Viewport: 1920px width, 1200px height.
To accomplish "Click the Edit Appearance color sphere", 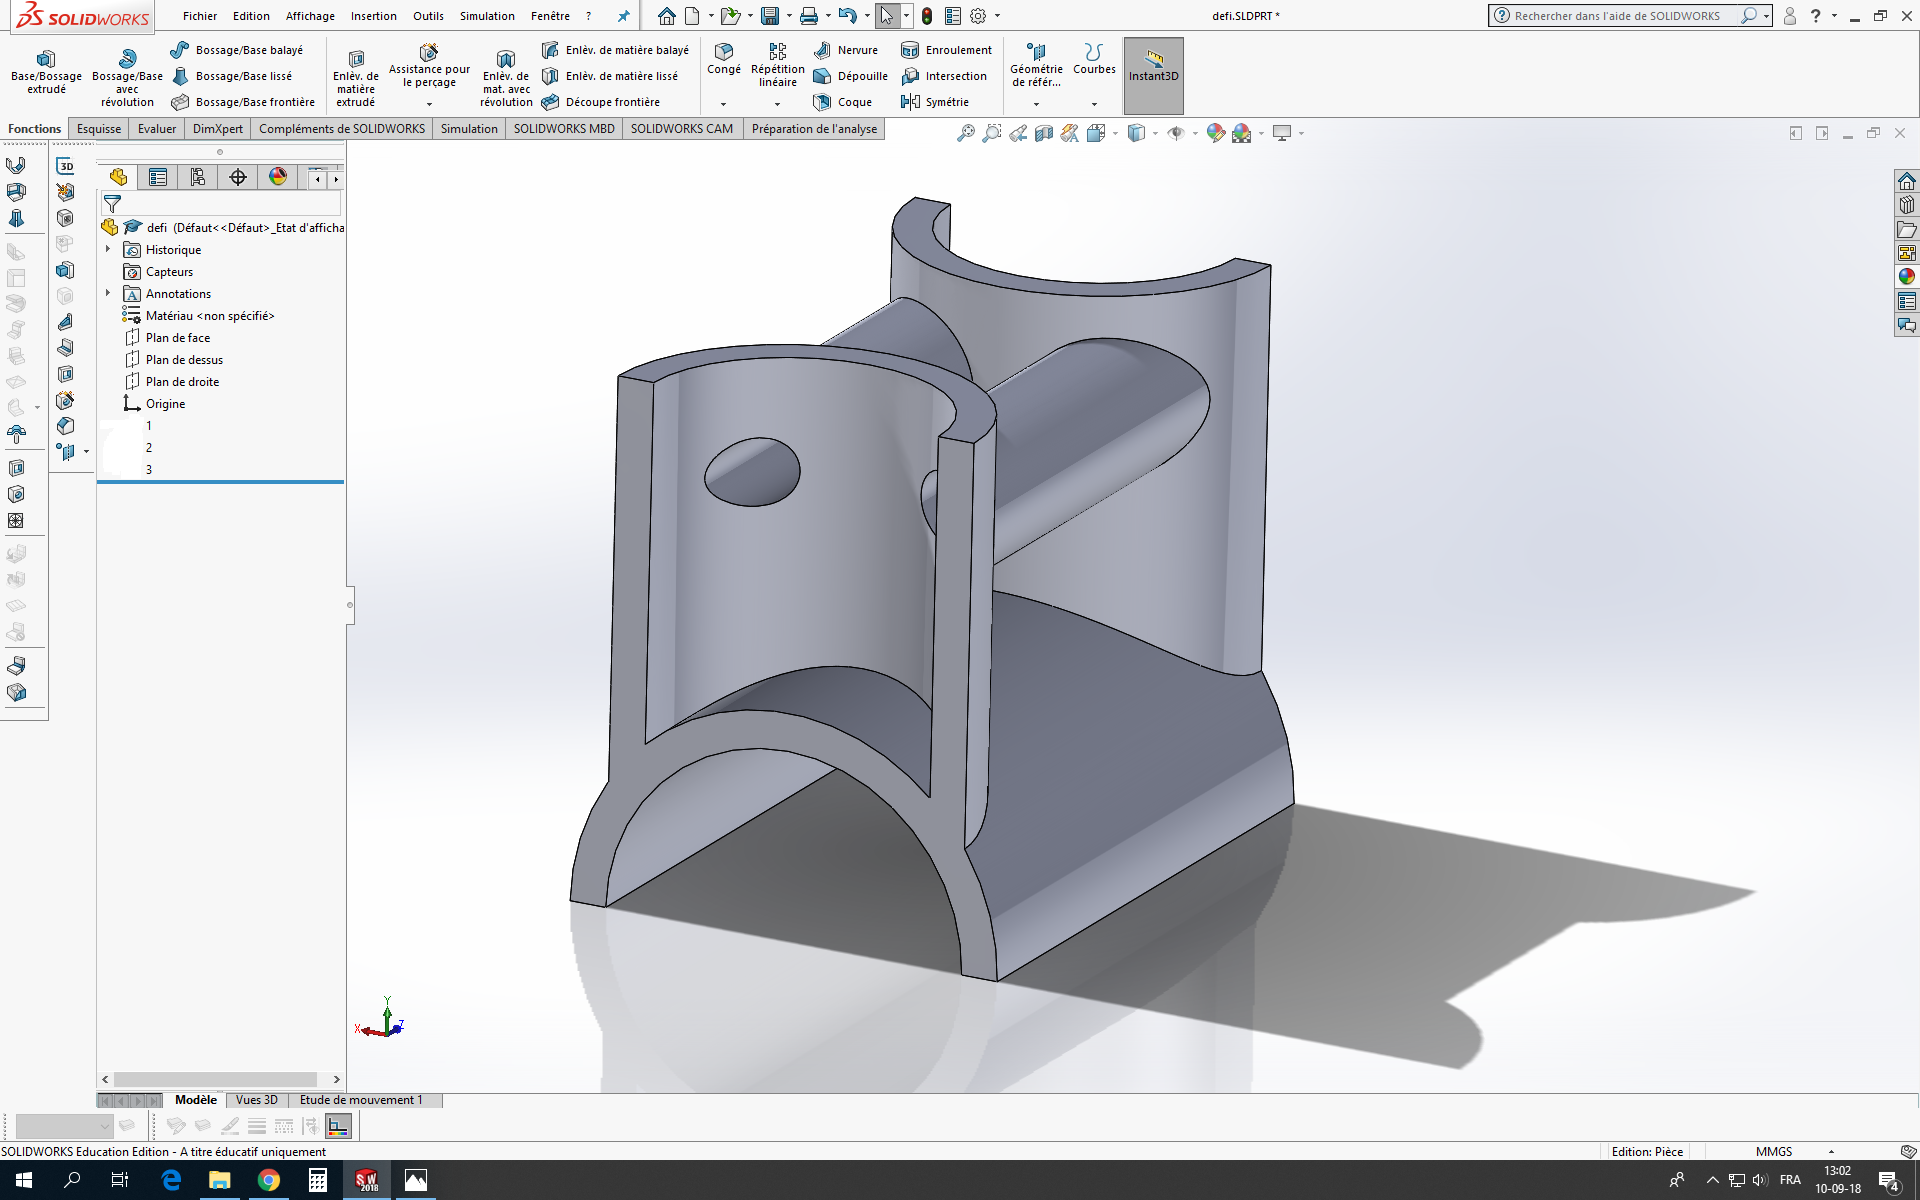I will (1215, 132).
